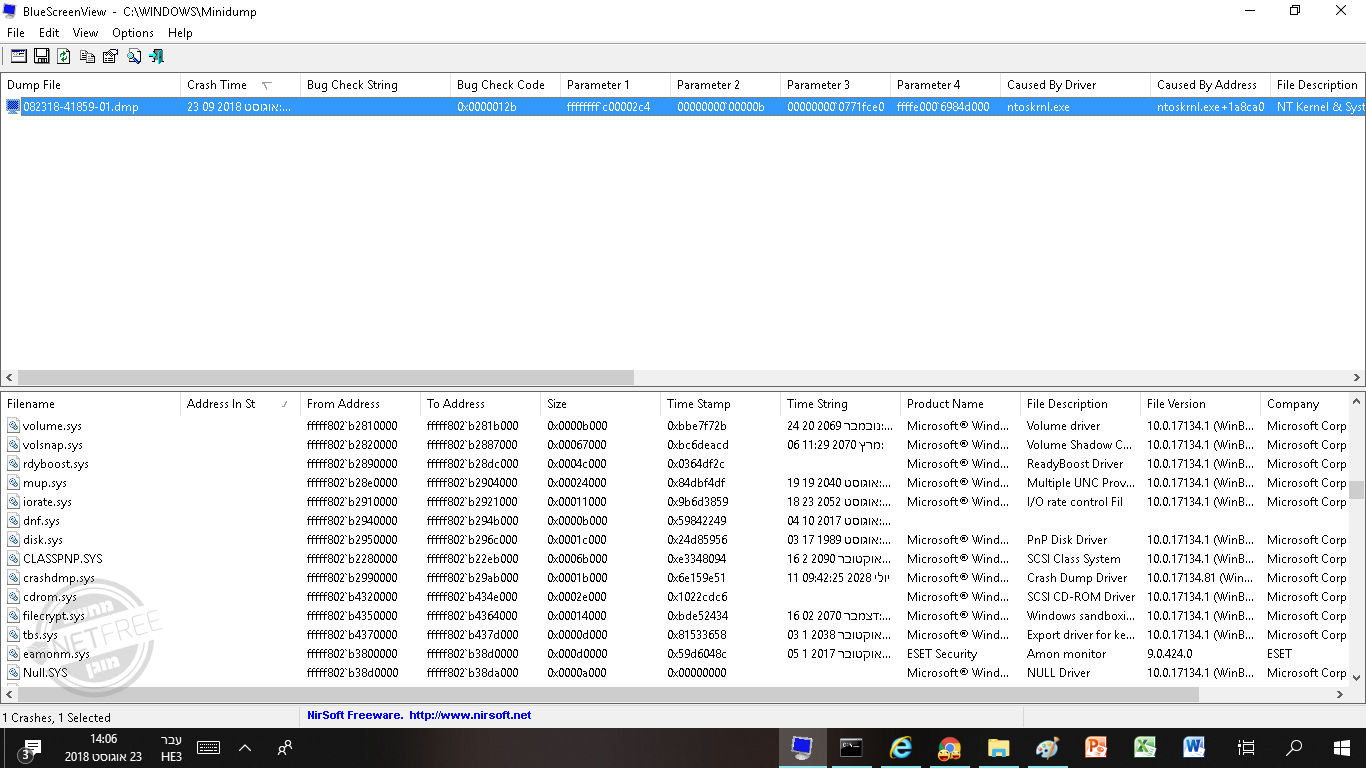Viewport: 1366px width, 768px height.
Task: Open the Options menu
Action: pos(133,33)
